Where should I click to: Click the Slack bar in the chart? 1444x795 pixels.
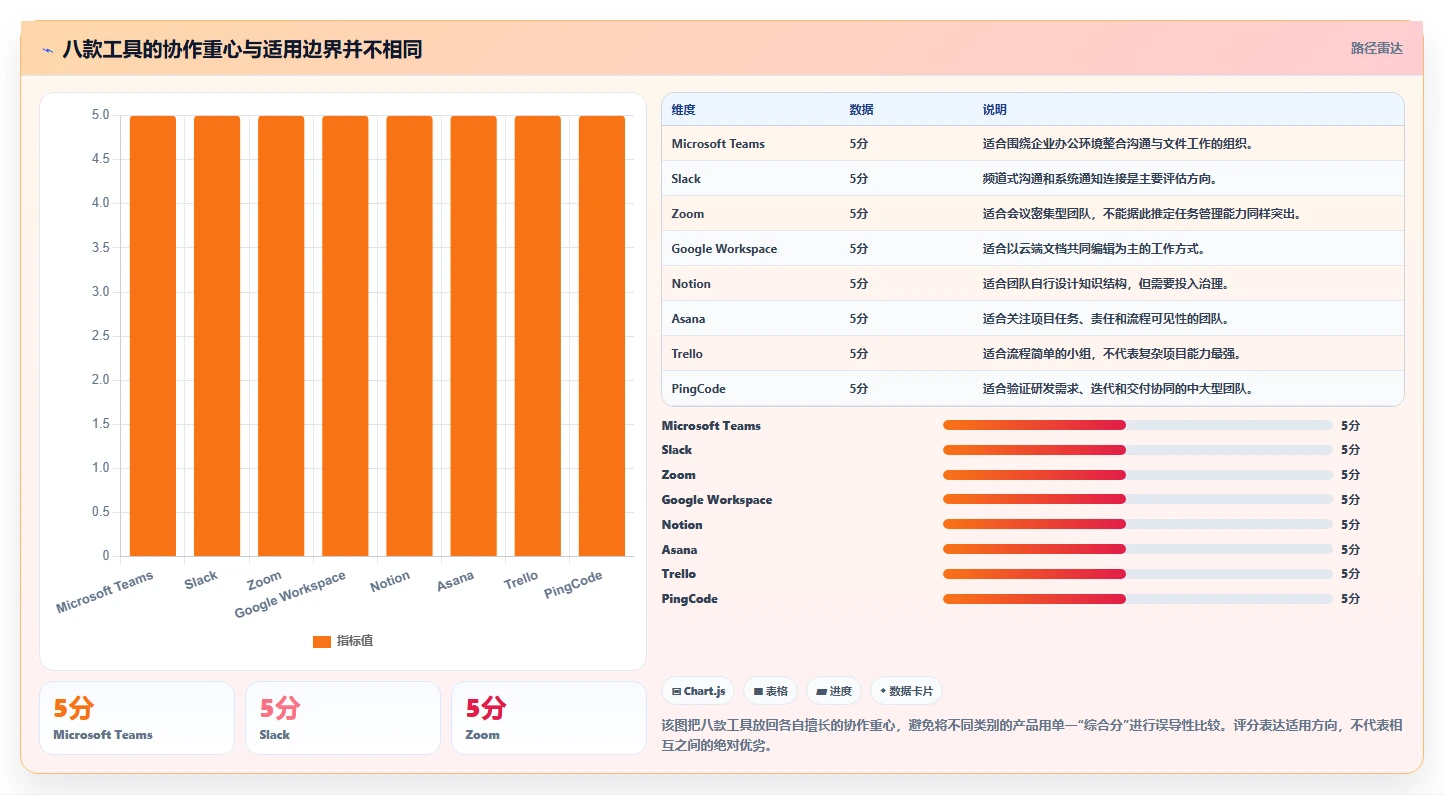pyautogui.click(x=217, y=336)
